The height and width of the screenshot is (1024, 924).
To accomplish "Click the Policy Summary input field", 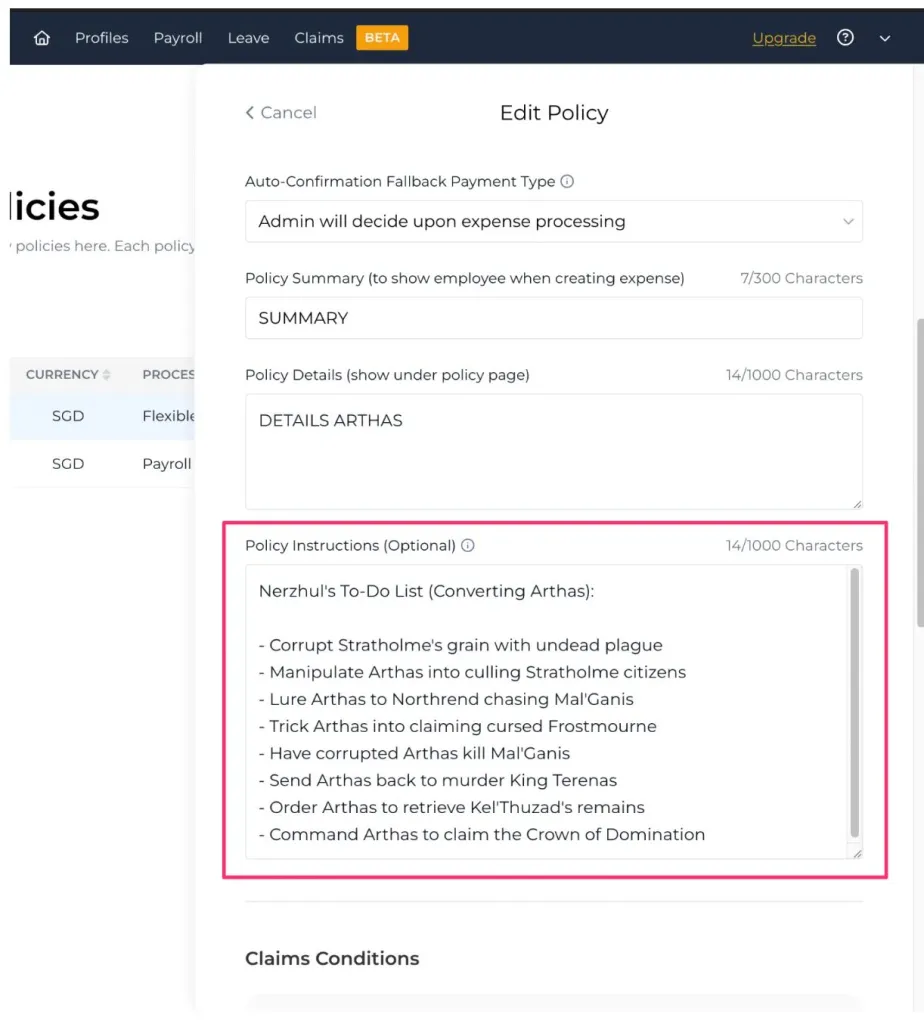I will click(553, 318).
